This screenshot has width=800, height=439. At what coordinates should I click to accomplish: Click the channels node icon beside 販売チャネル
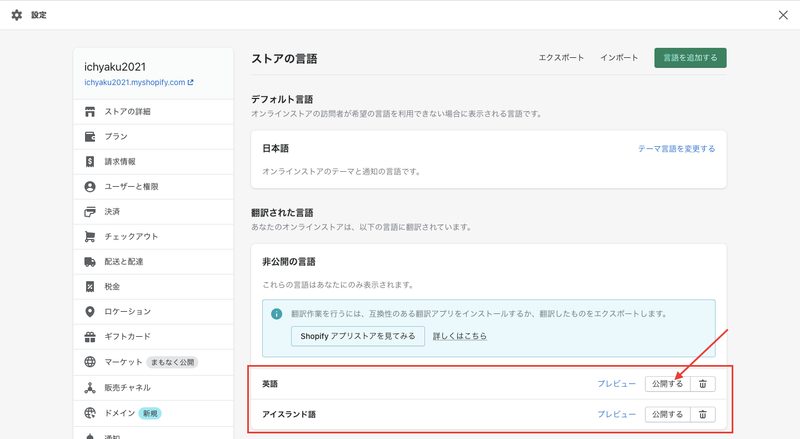point(90,387)
